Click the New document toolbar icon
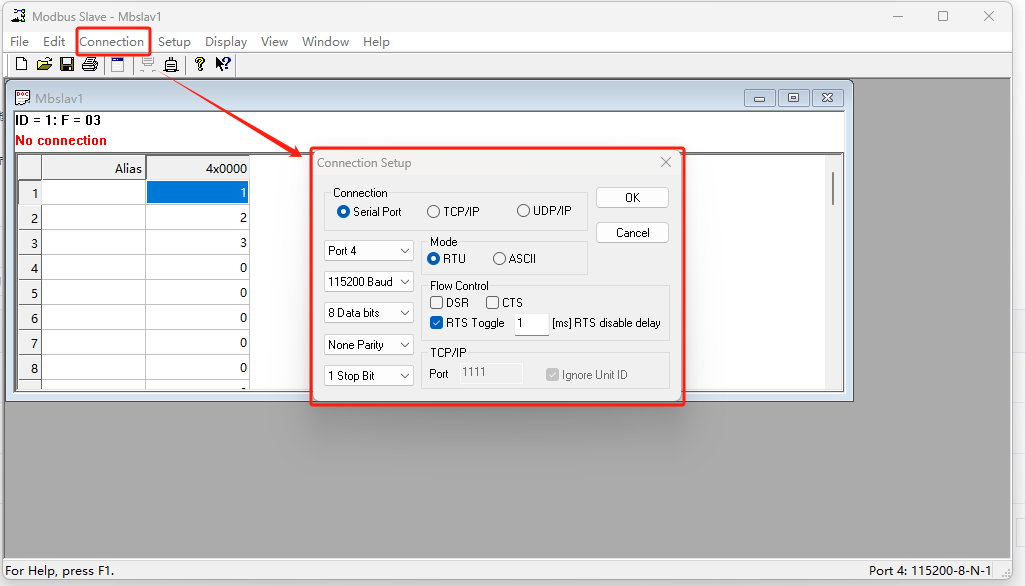Viewport: 1025px width, 586px height. [21, 64]
